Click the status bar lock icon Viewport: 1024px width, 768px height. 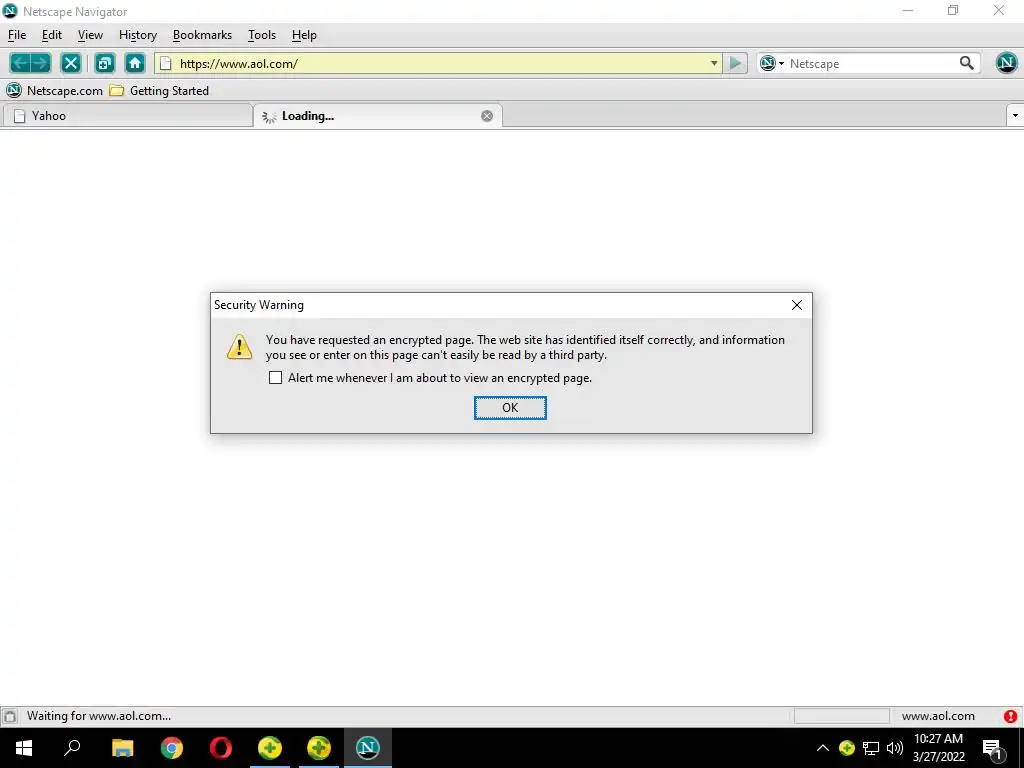click(10, 716)
